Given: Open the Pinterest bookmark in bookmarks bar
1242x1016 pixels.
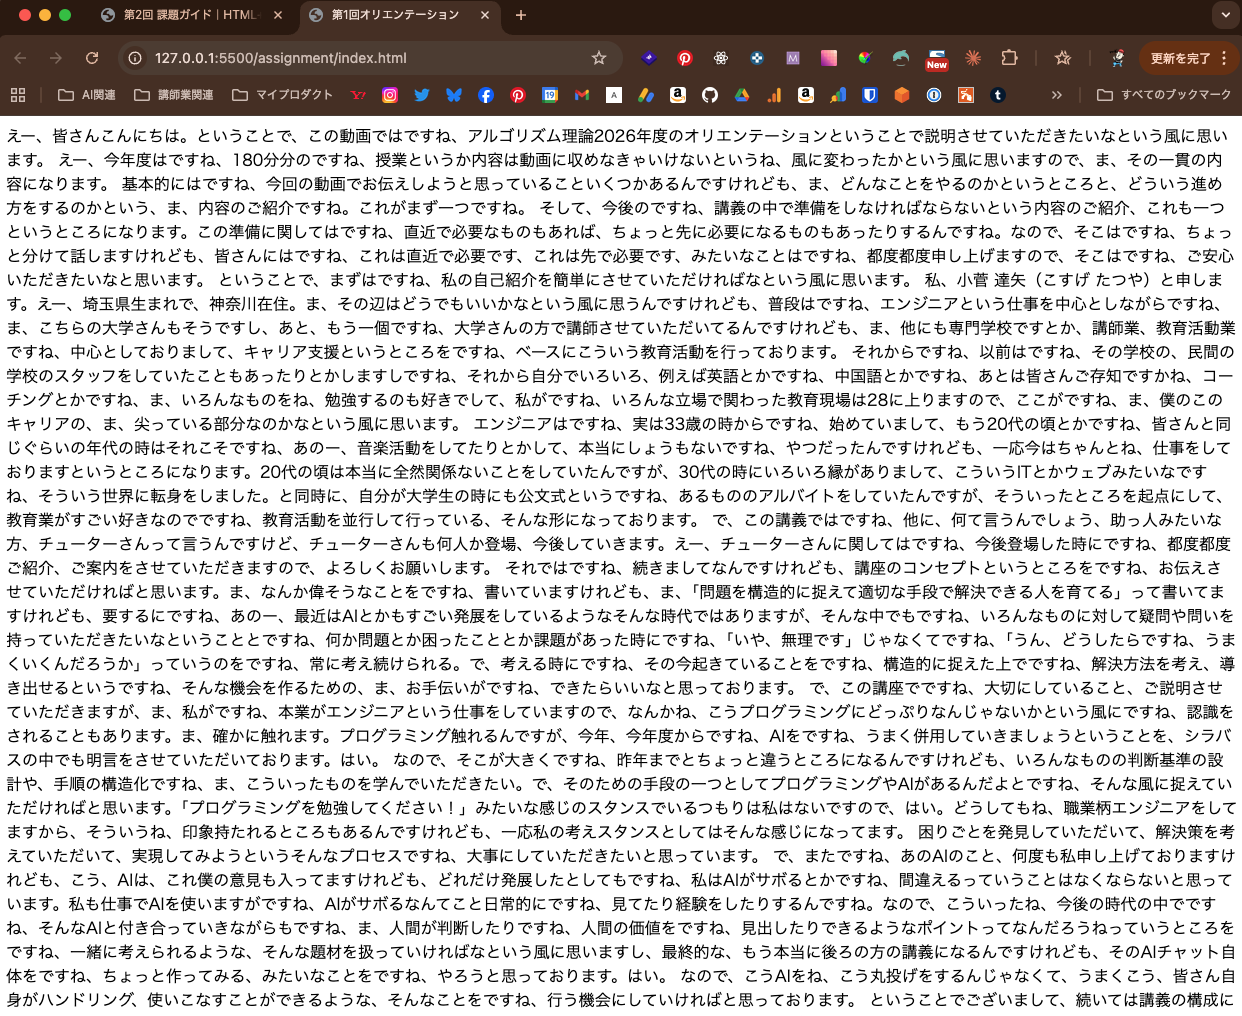Looking at the screenshot, I should tap(518, 95).
